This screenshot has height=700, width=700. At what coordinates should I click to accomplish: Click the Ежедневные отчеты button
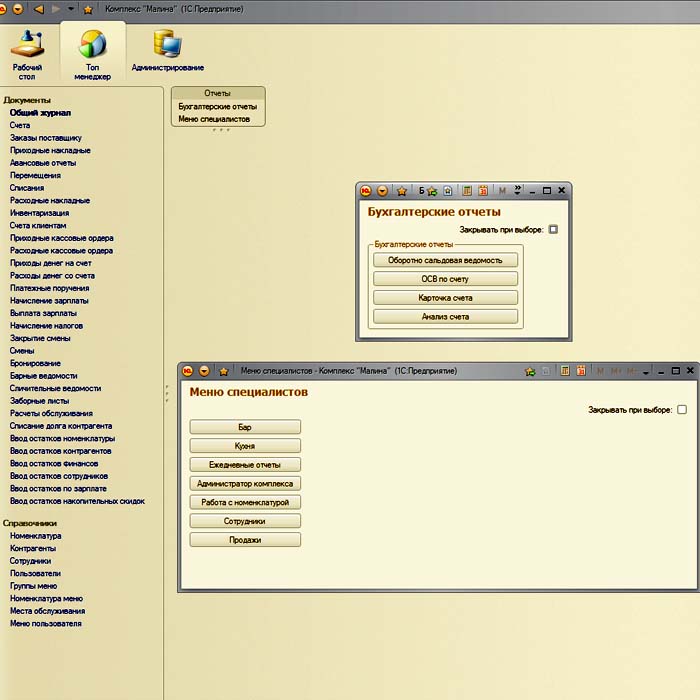coord(245,465)
